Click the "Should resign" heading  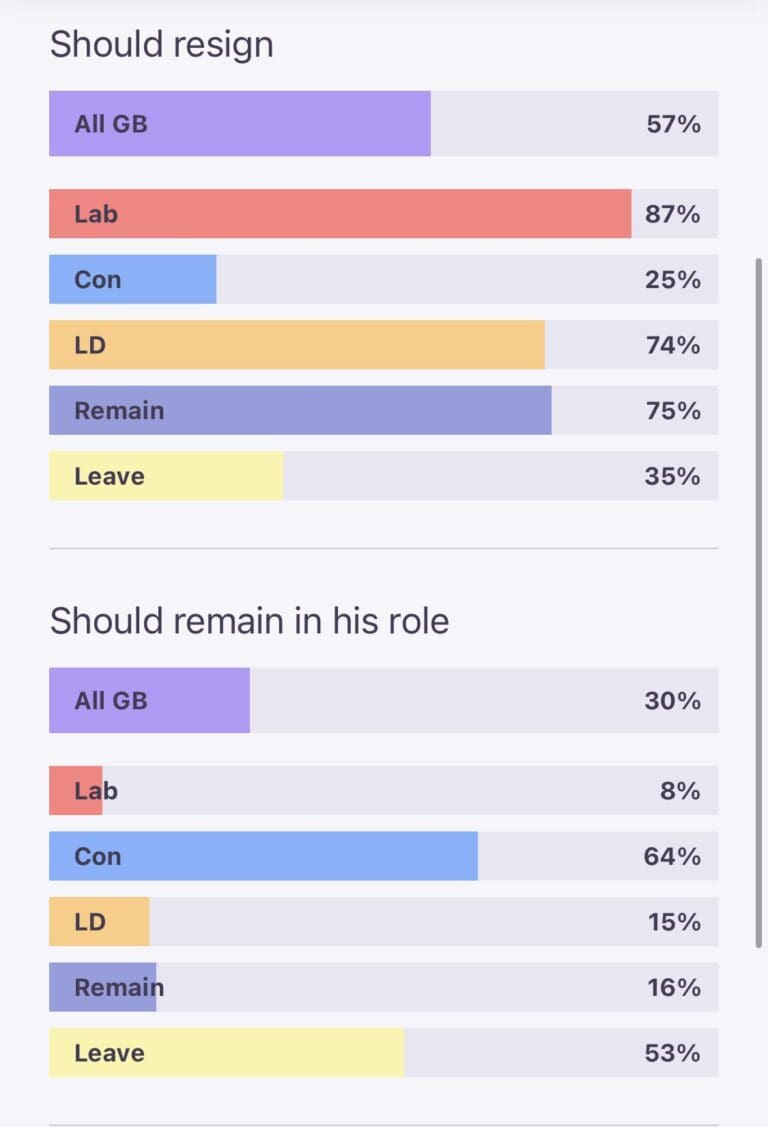pos(161,45)
